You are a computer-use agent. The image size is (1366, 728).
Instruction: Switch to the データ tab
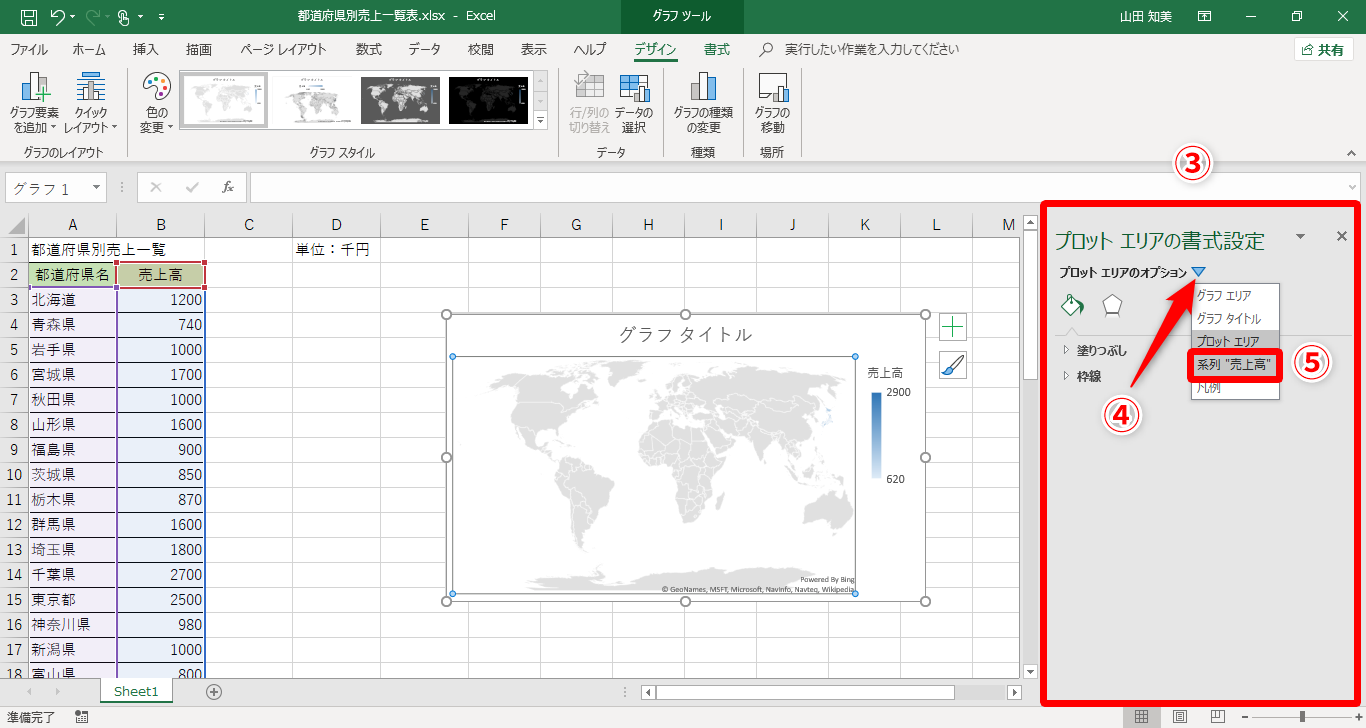424,49
